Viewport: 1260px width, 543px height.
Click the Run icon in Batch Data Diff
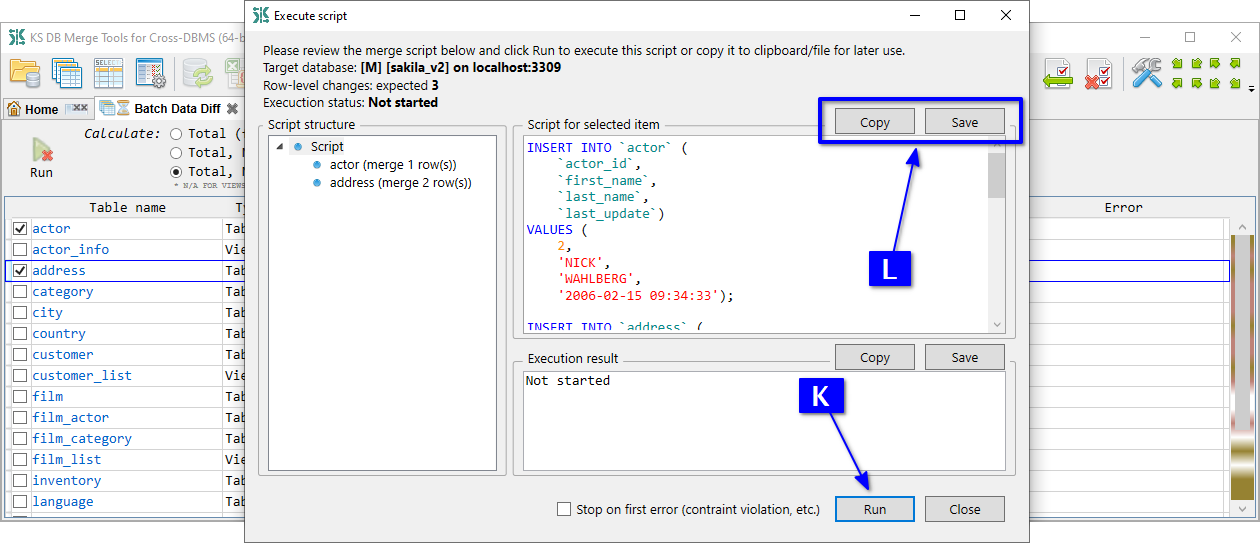(x=41, y=157)
